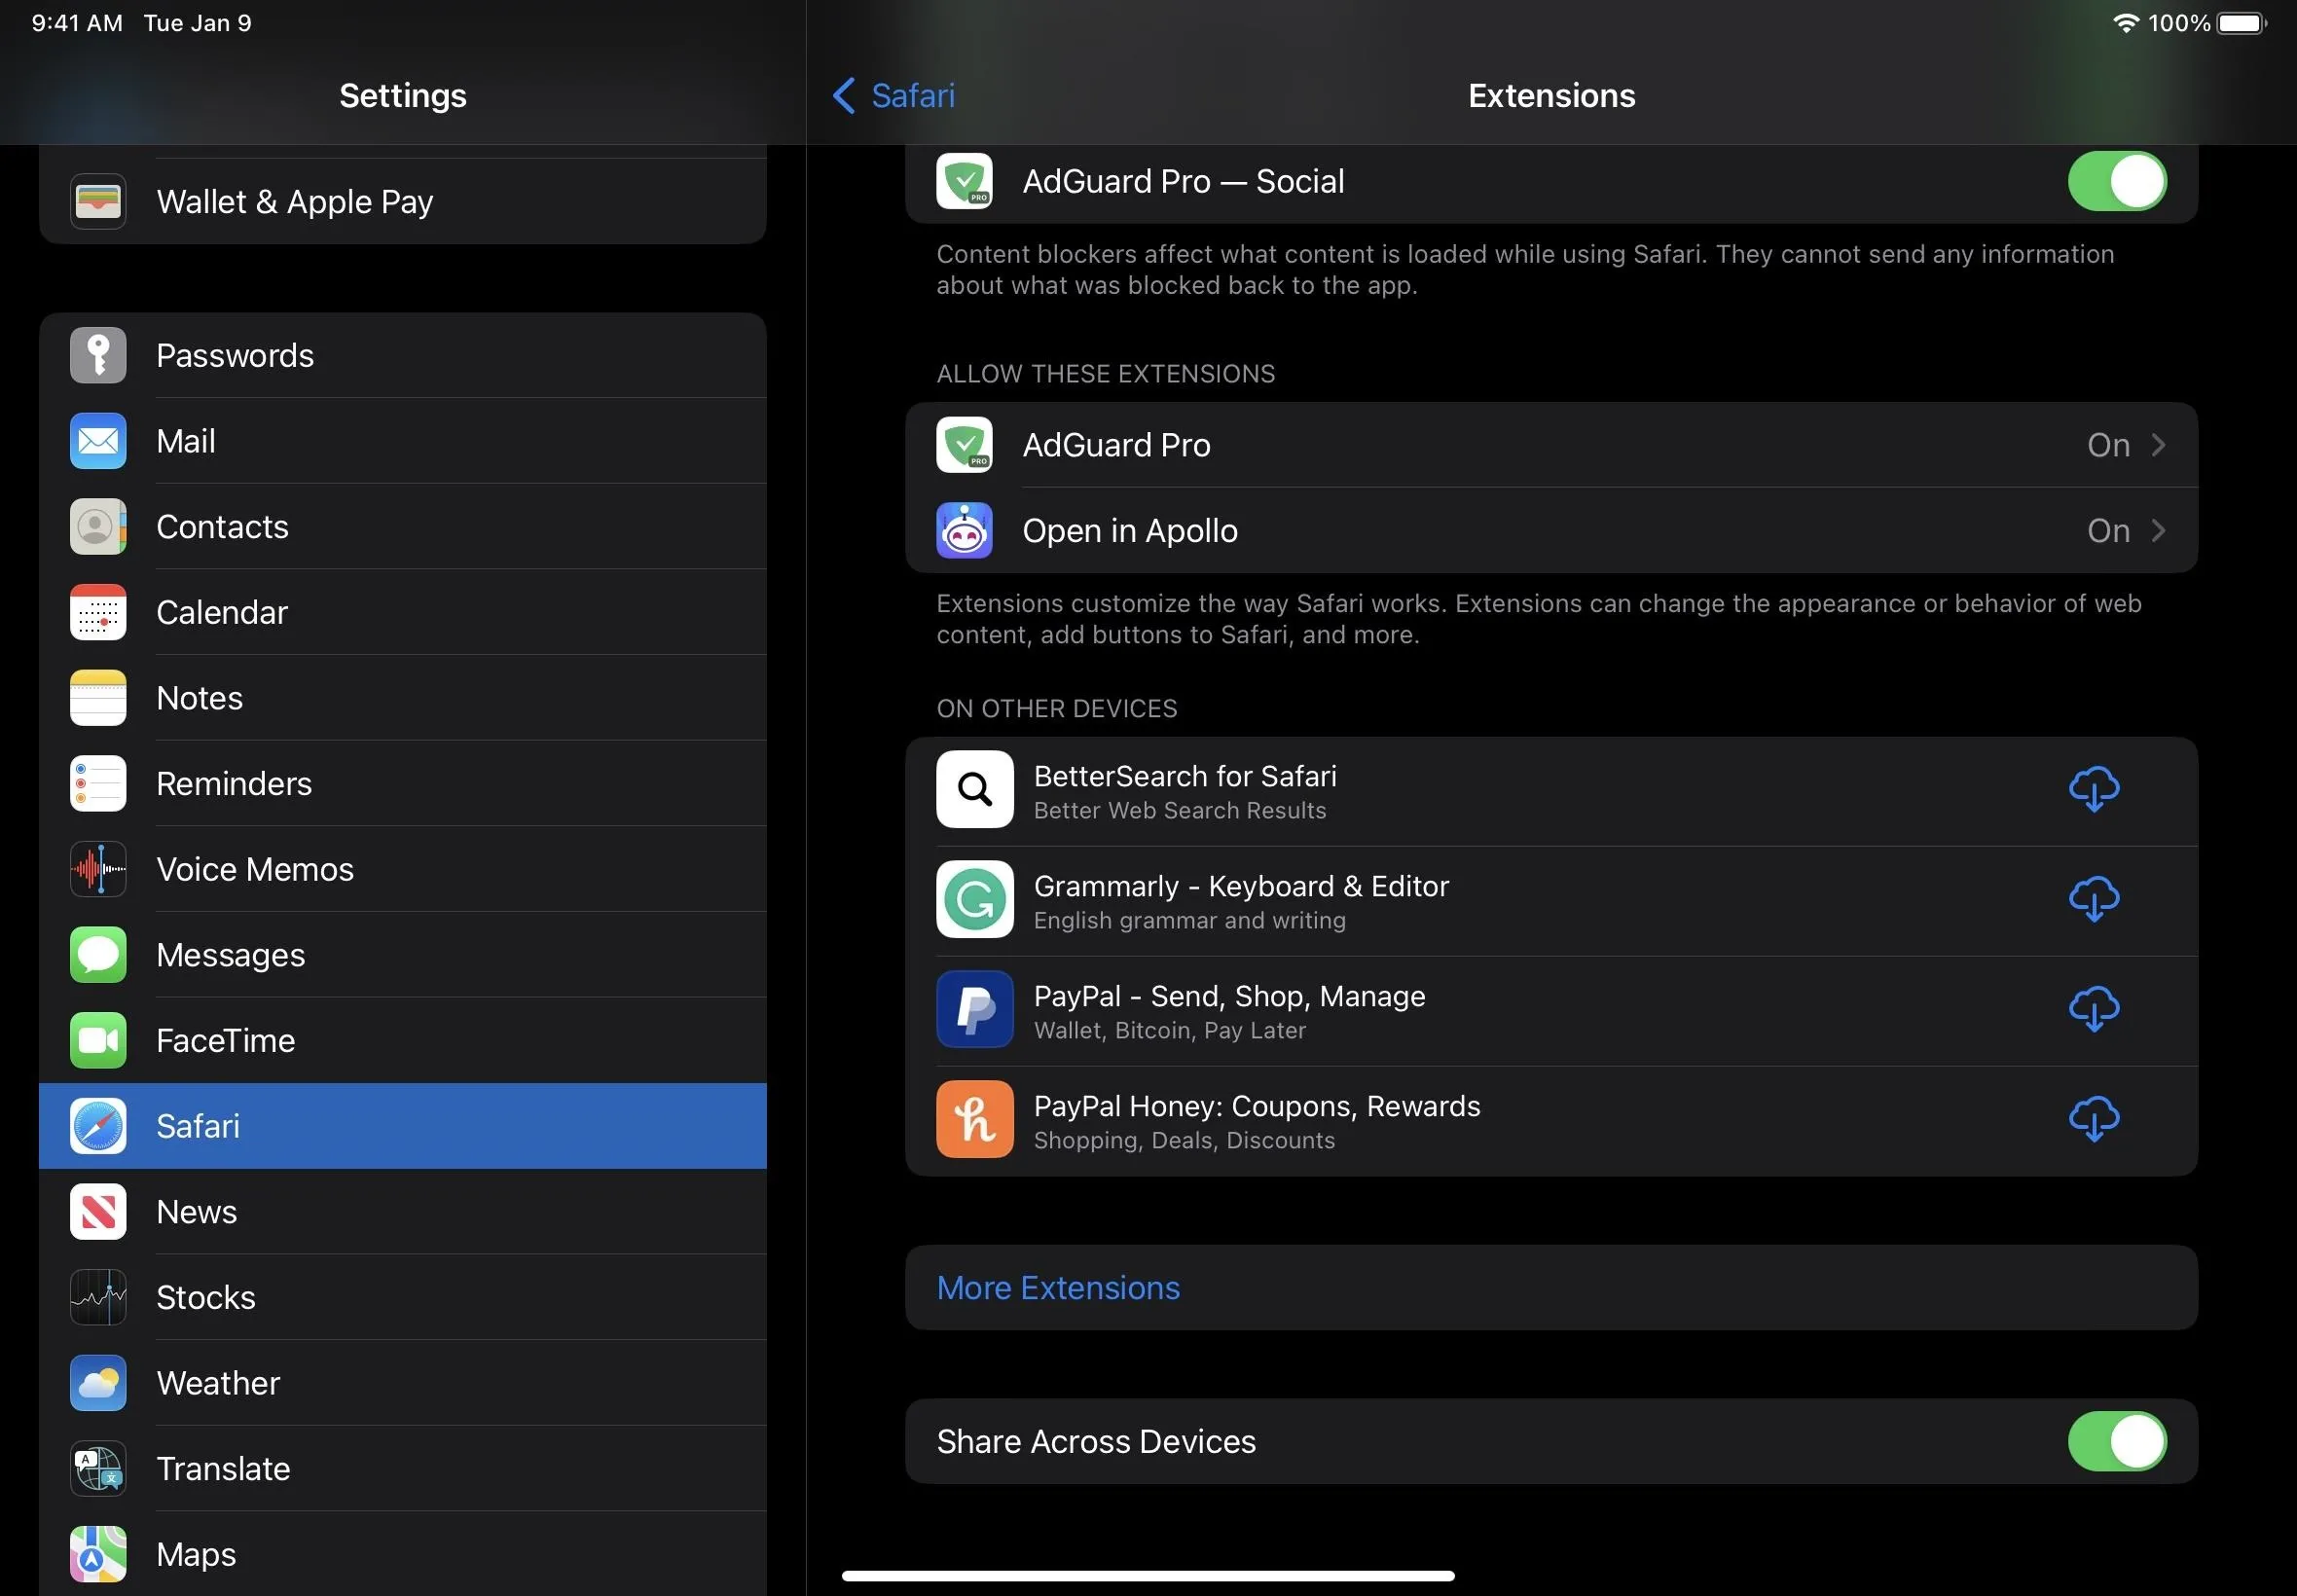Tap the FaceTime camera icon
2297x1596 pixels.
coord(98,1041)
